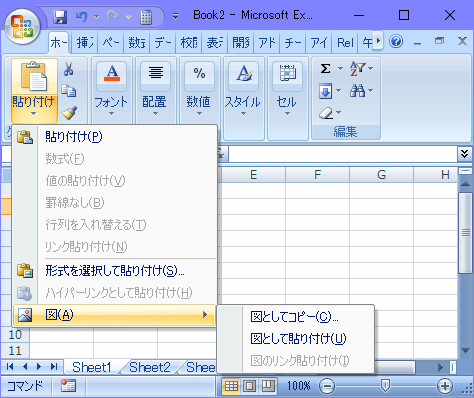The image size is (474, 398).
Task: Click macro record icon in status bar
Action: (68, 386)
